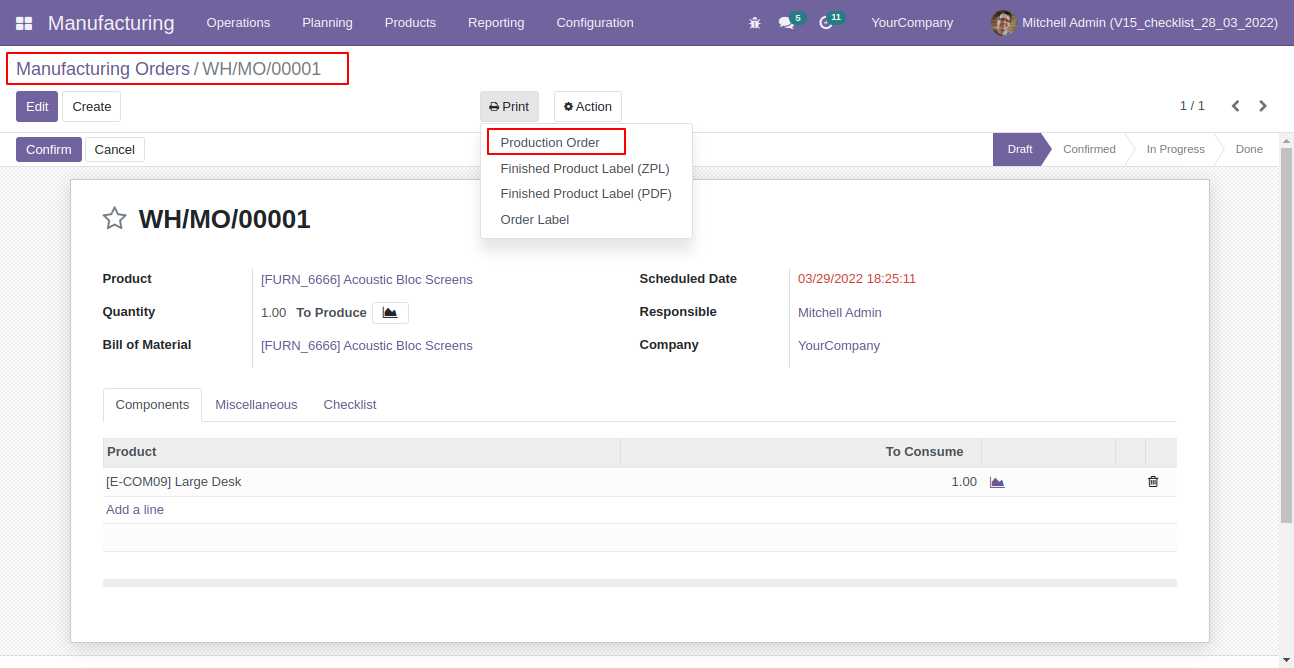Open the Responsible link Mitchell Admin
The width and height of the screenshot is (1294, 668).
840,313
